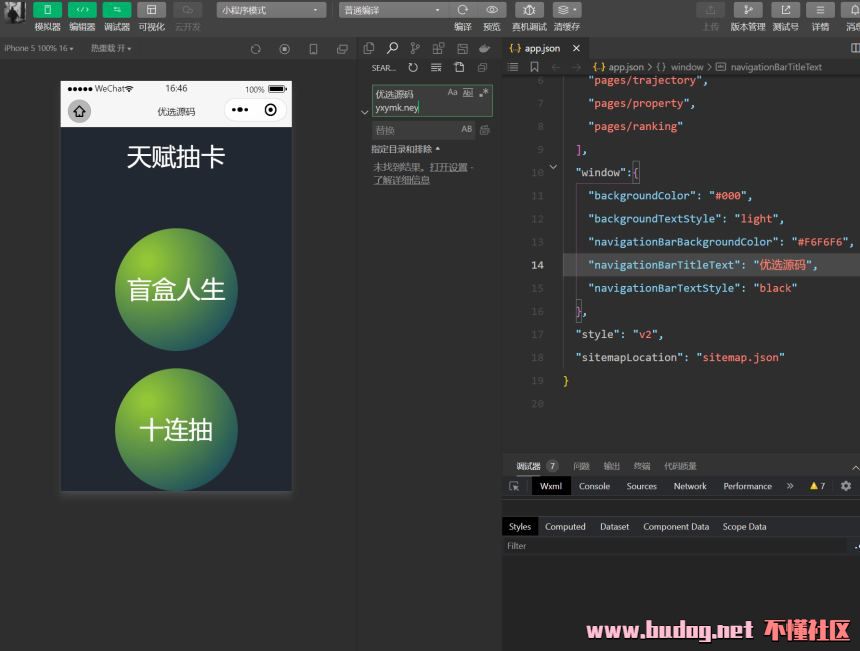Toggle match case (Aa) in search
The width and height of the screenshot is (860, 651).
pos(452,92)
